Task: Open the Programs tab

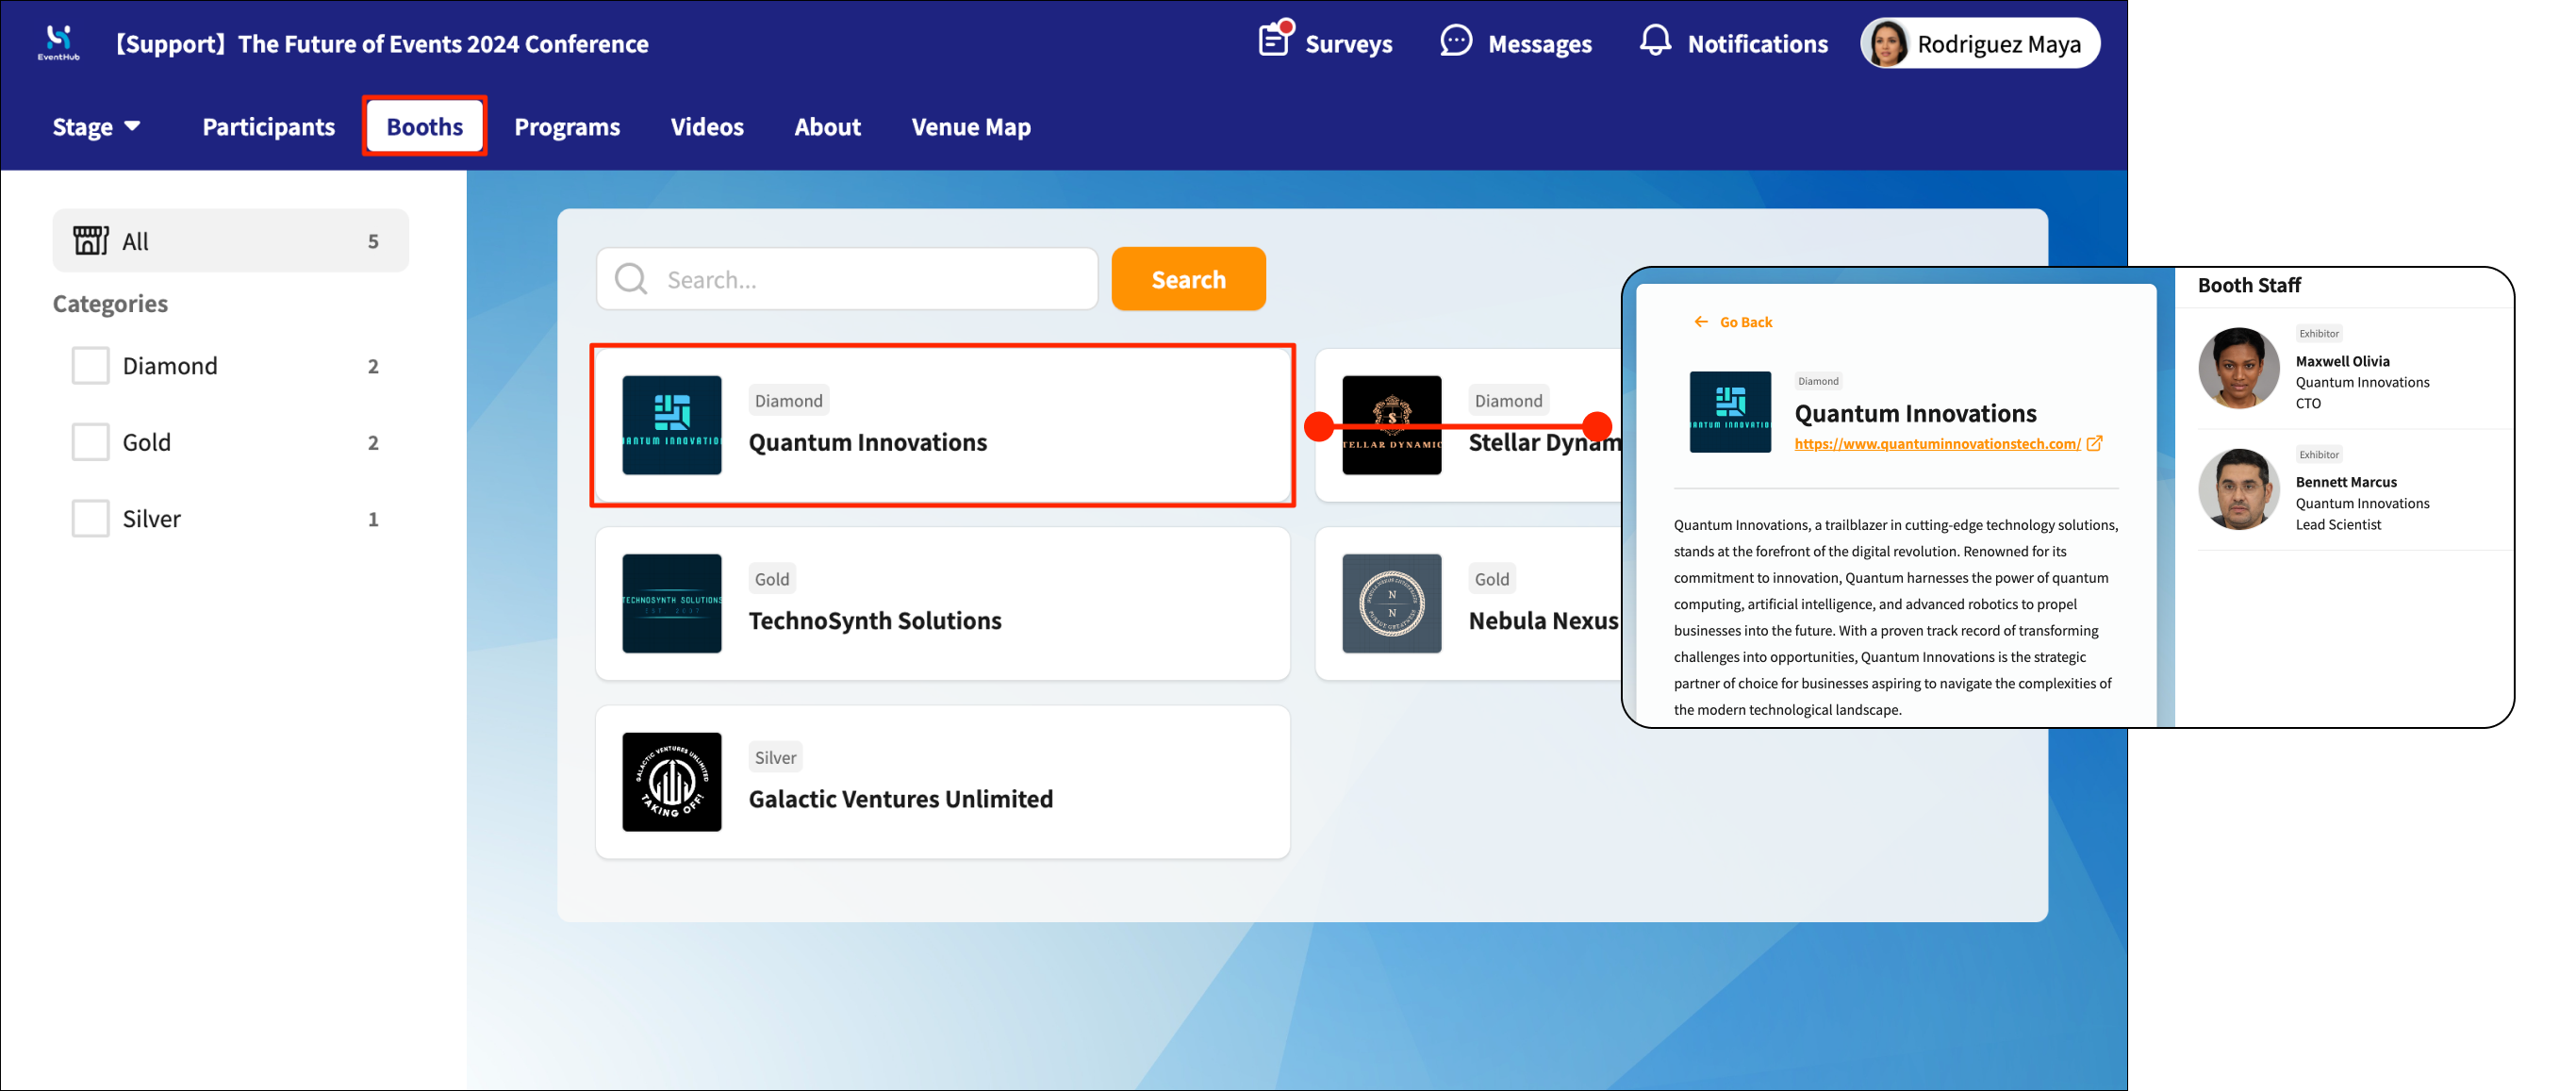Action: (567, 127)
